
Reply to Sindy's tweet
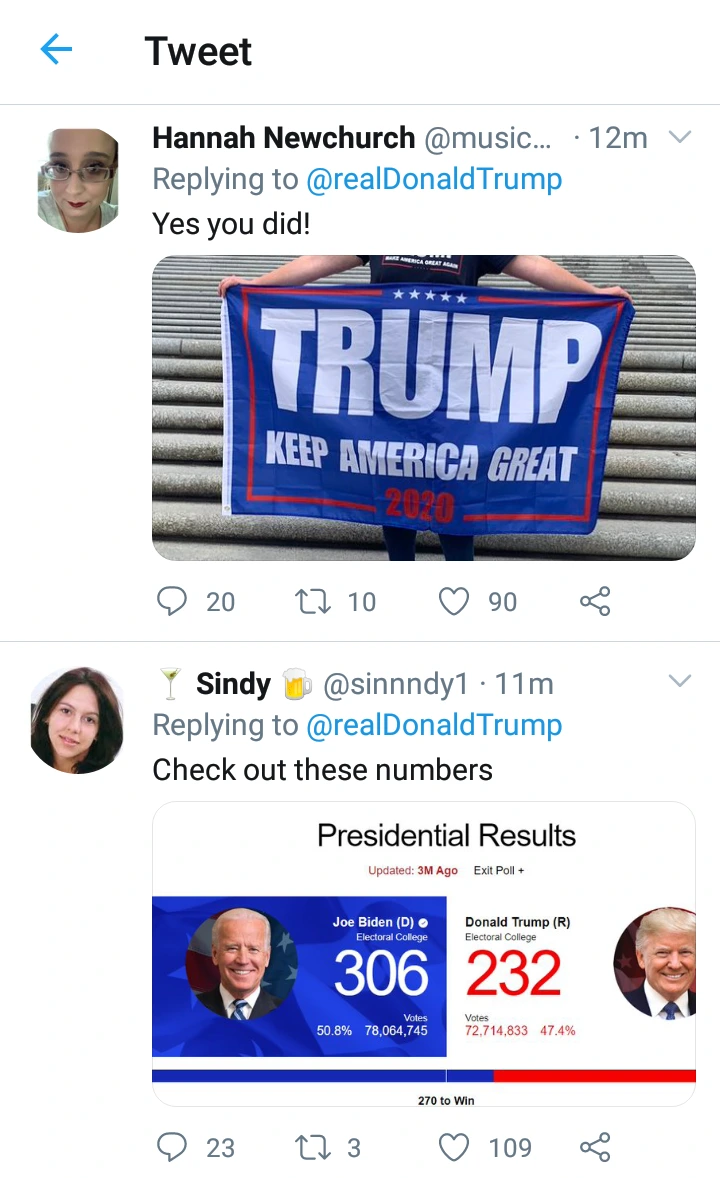pyautogui.click(x=171, y=1147)
